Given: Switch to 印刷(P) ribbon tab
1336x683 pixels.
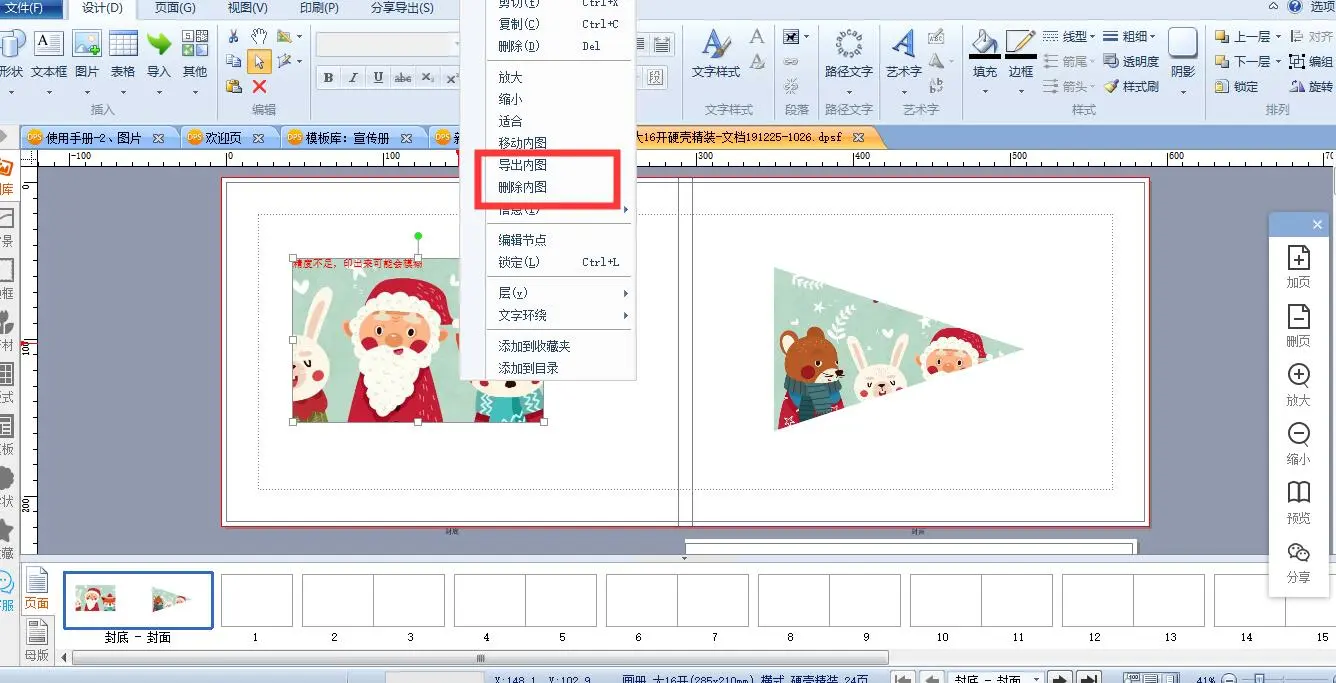Looking at the screenshot, I should [x=319, y=8].
